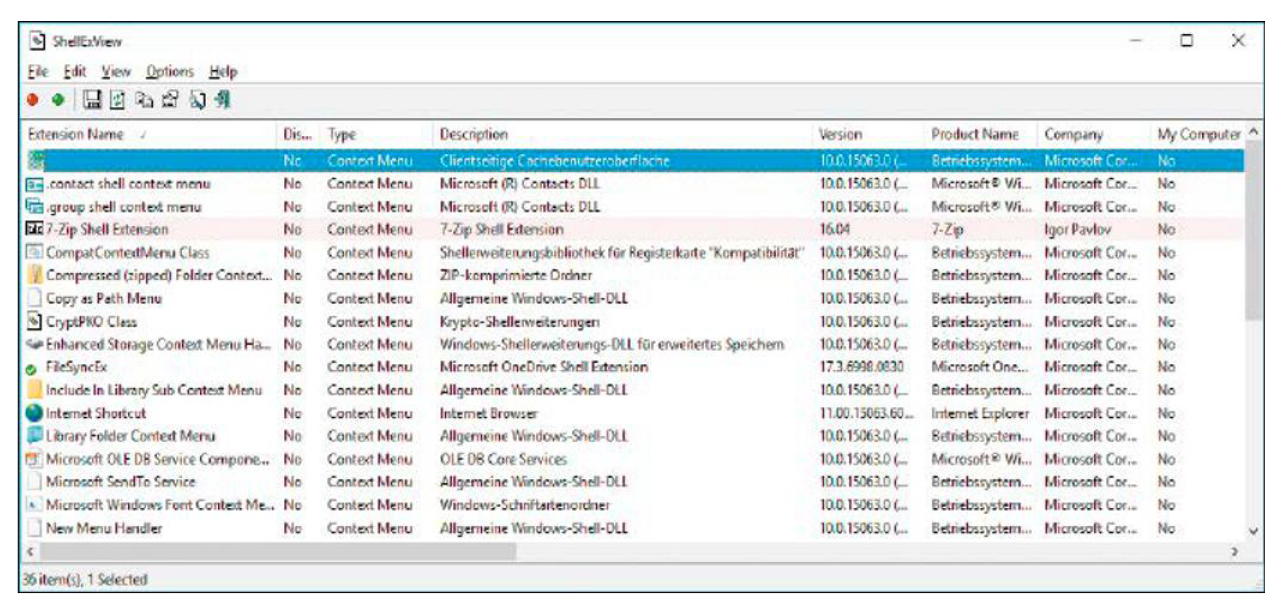Click the Copy as Path Menu icon

(35, 299)
